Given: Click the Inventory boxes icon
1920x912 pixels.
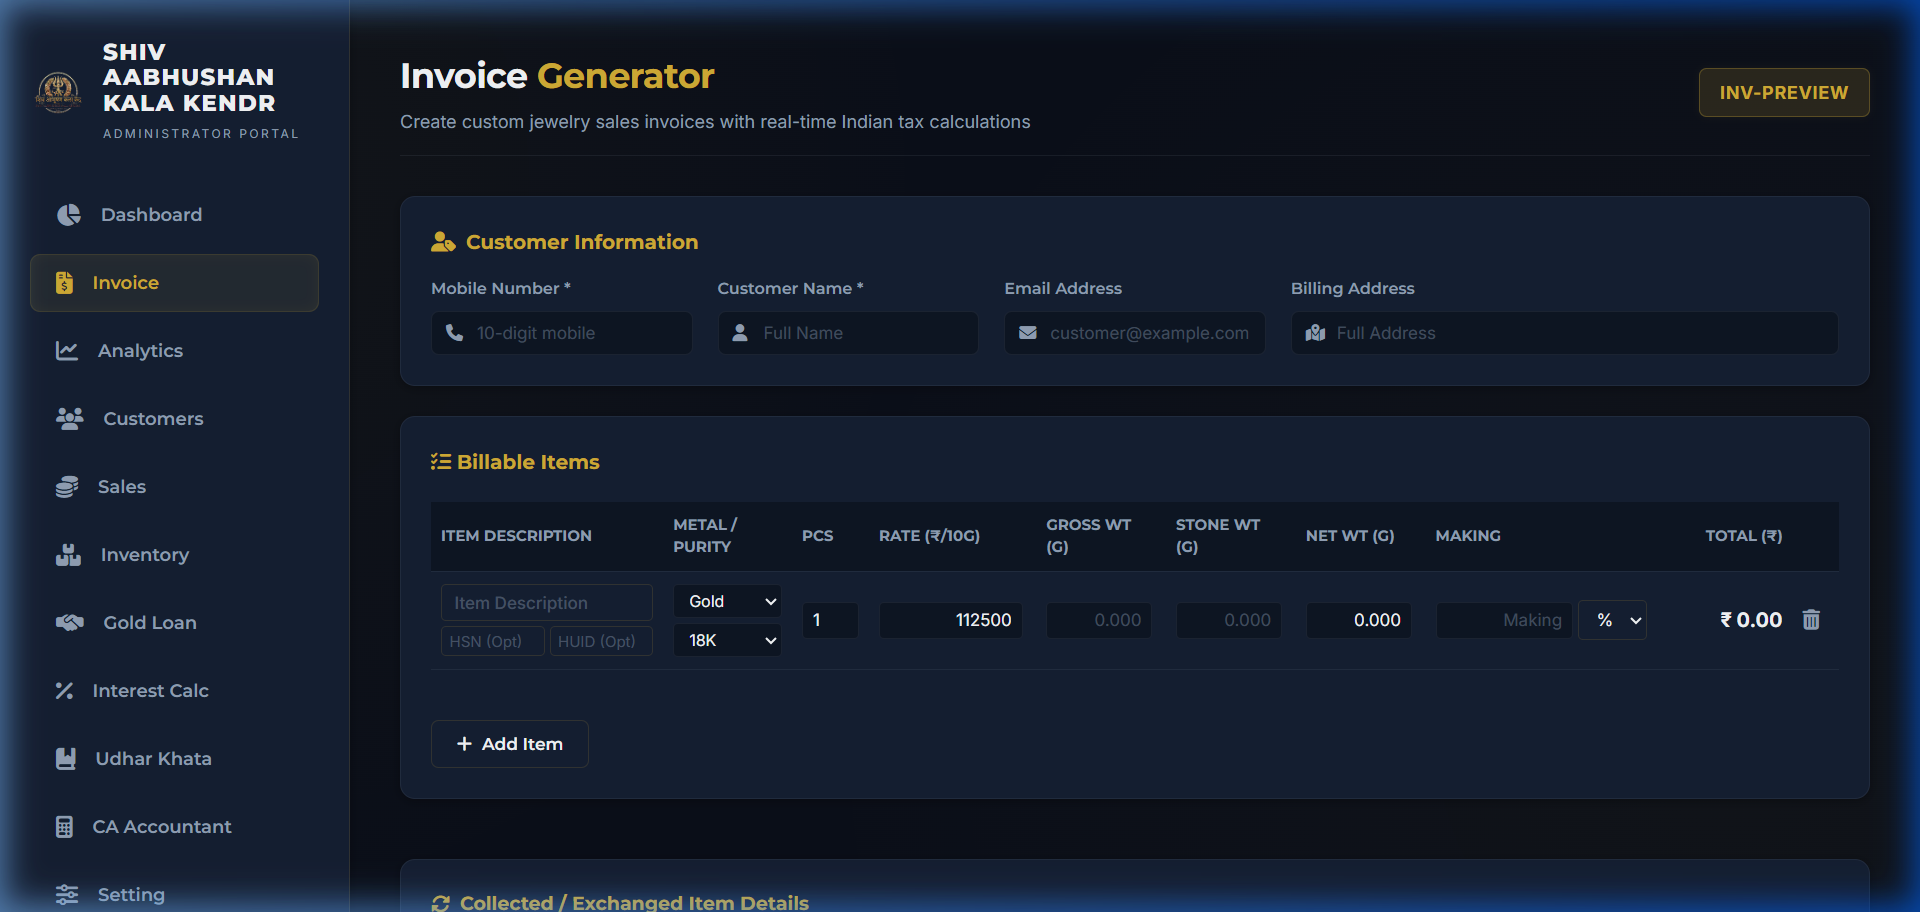Looking at the screenshot, I should tap(69, 555).
